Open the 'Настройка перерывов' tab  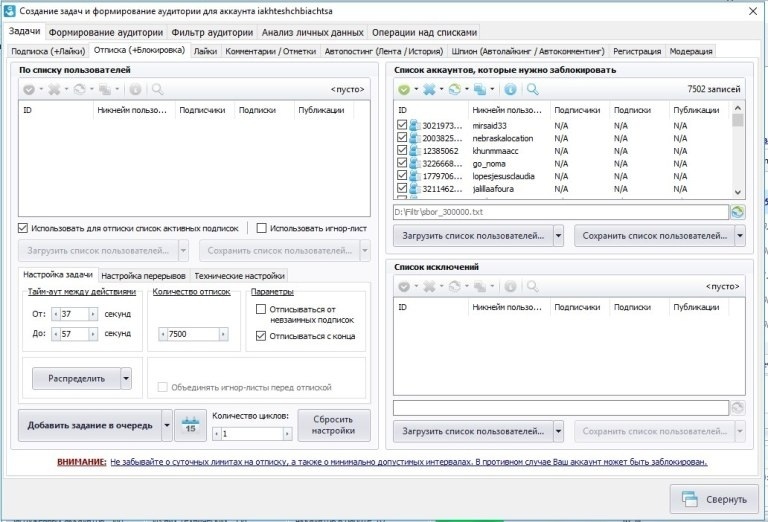(144, 276)
